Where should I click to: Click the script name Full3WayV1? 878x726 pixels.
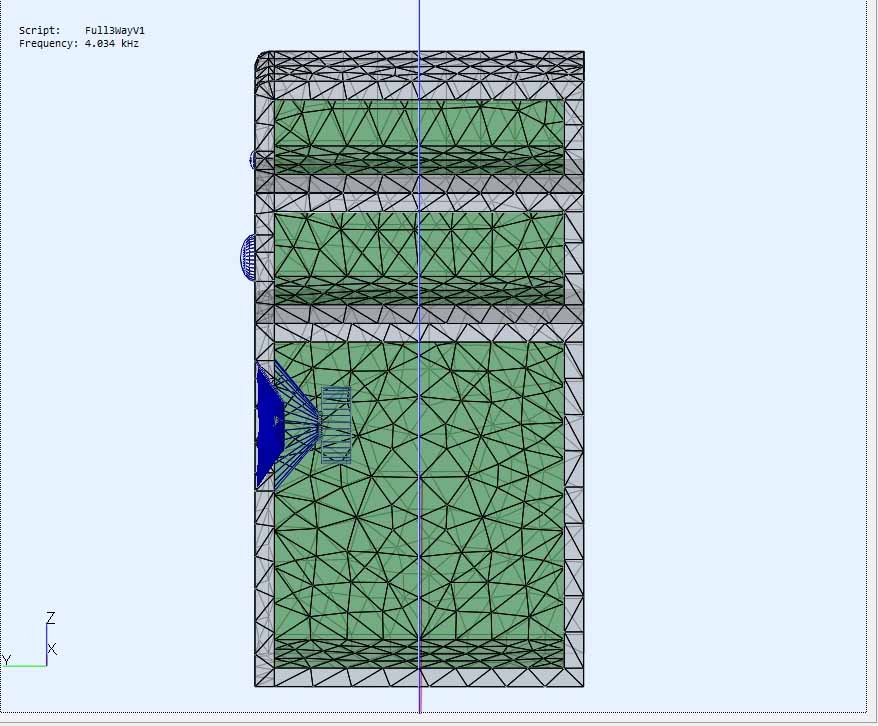[x=115, y=30]
